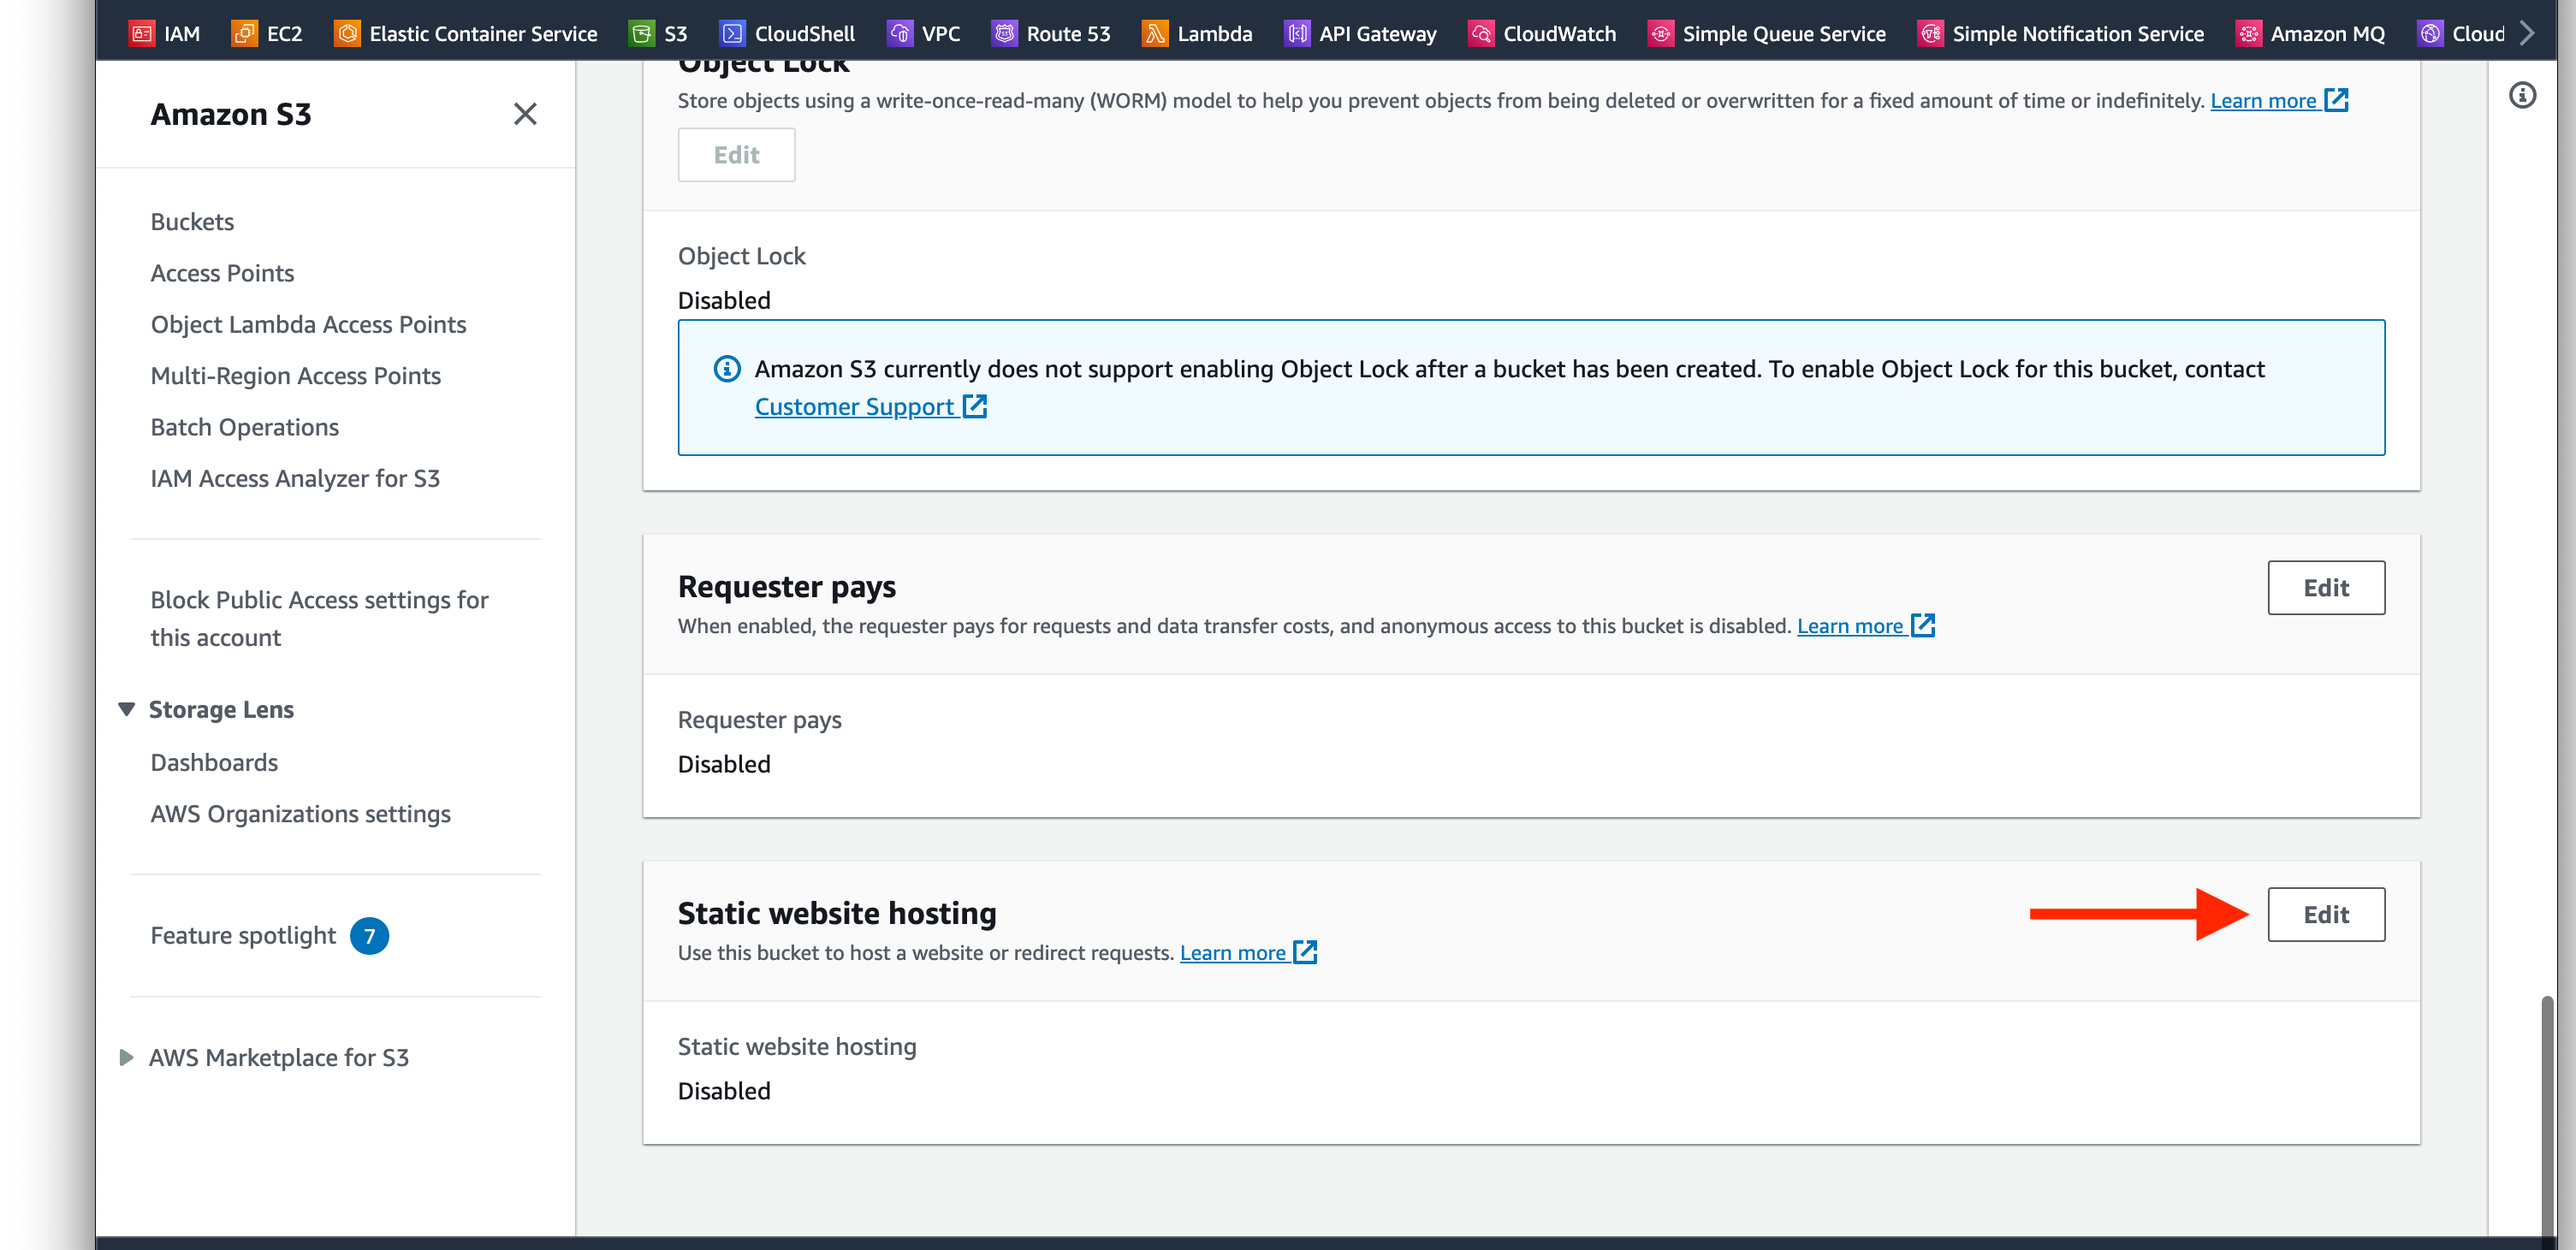Click Disabled status under Object Lock

click(724, 300)
